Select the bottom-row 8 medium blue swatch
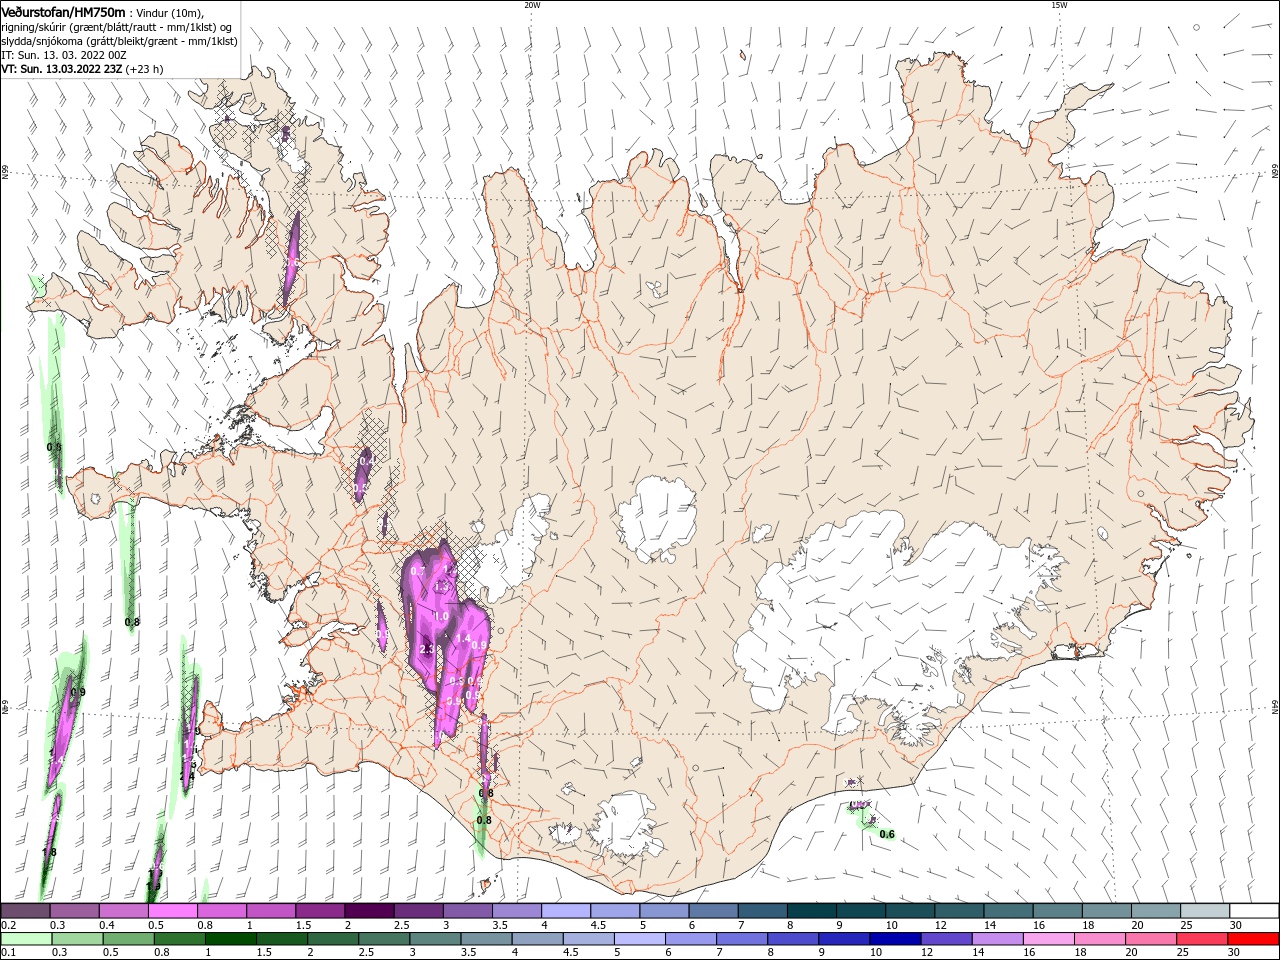The height and width of the screenshot is (960, 1280). 793,939
